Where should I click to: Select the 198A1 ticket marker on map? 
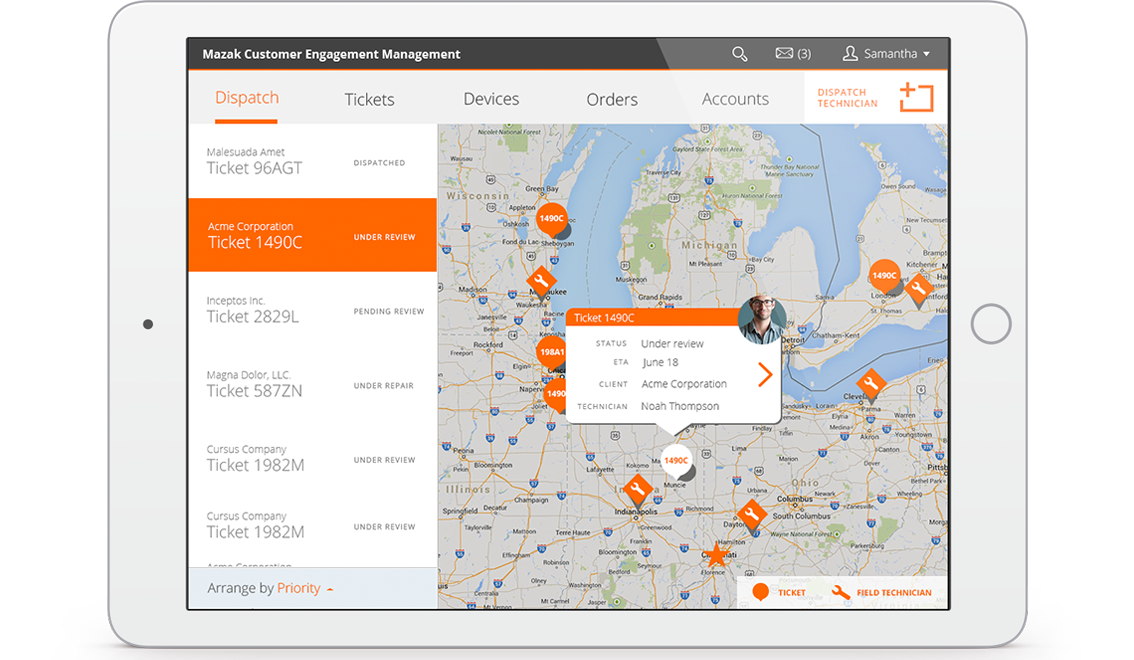pos(551,352)
